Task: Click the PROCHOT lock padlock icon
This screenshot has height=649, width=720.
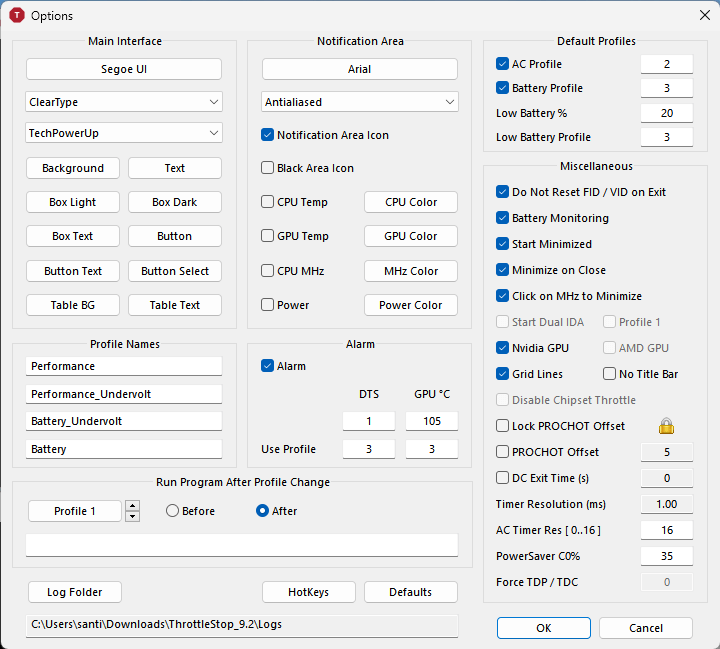Action: point(666,426)
